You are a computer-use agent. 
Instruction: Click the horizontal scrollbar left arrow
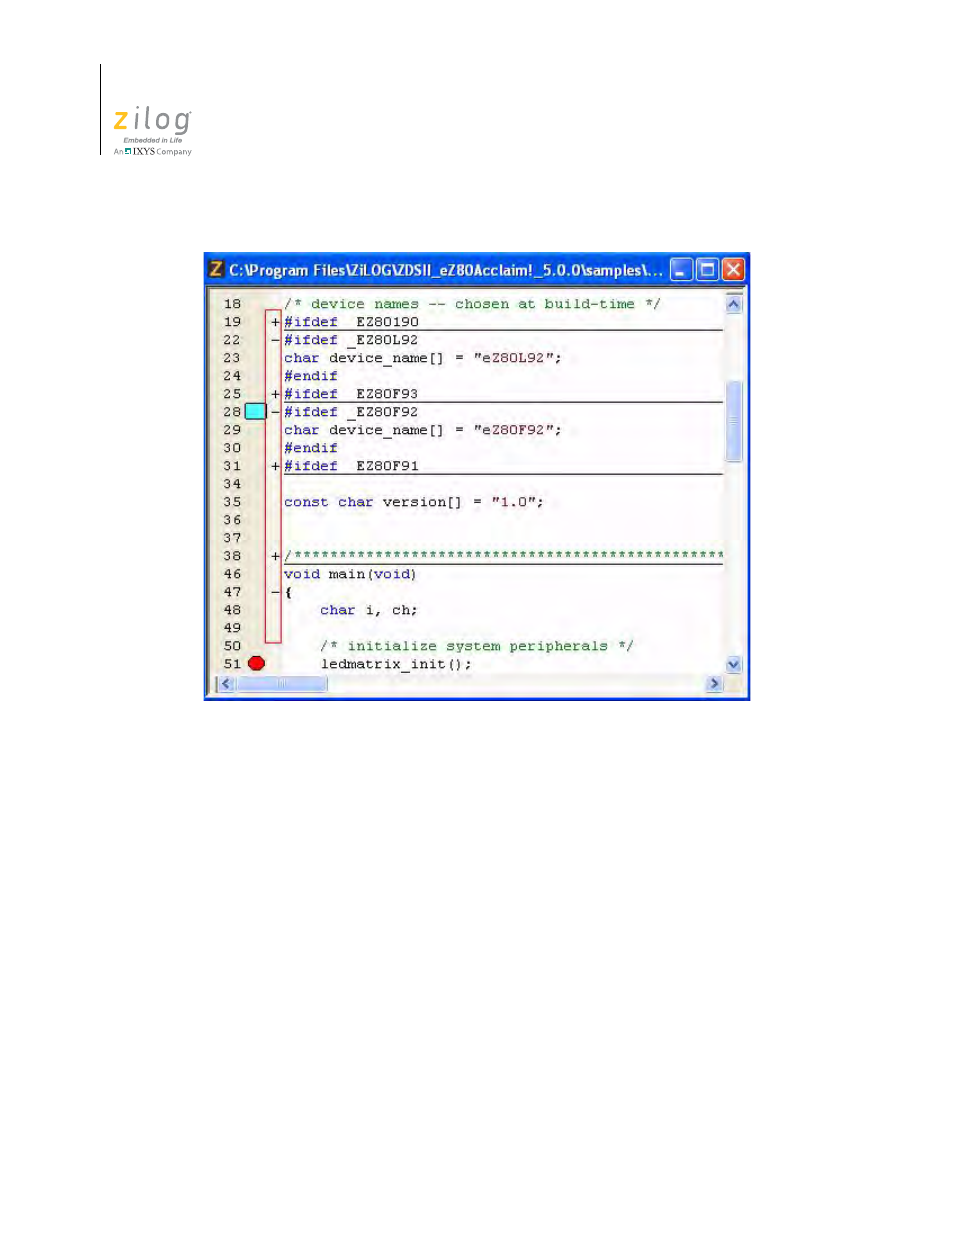226,684
